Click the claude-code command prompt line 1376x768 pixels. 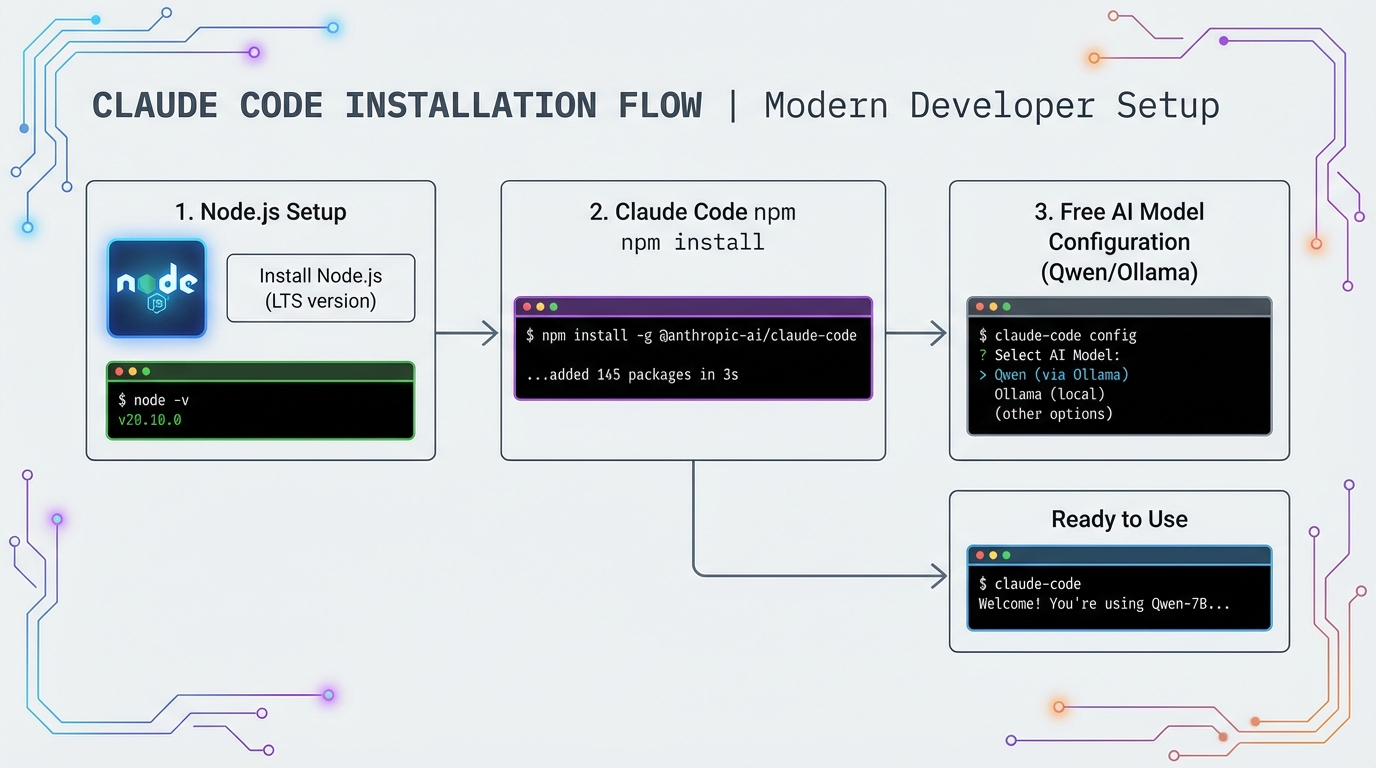pyautogui.click(x=1029, y=583)
